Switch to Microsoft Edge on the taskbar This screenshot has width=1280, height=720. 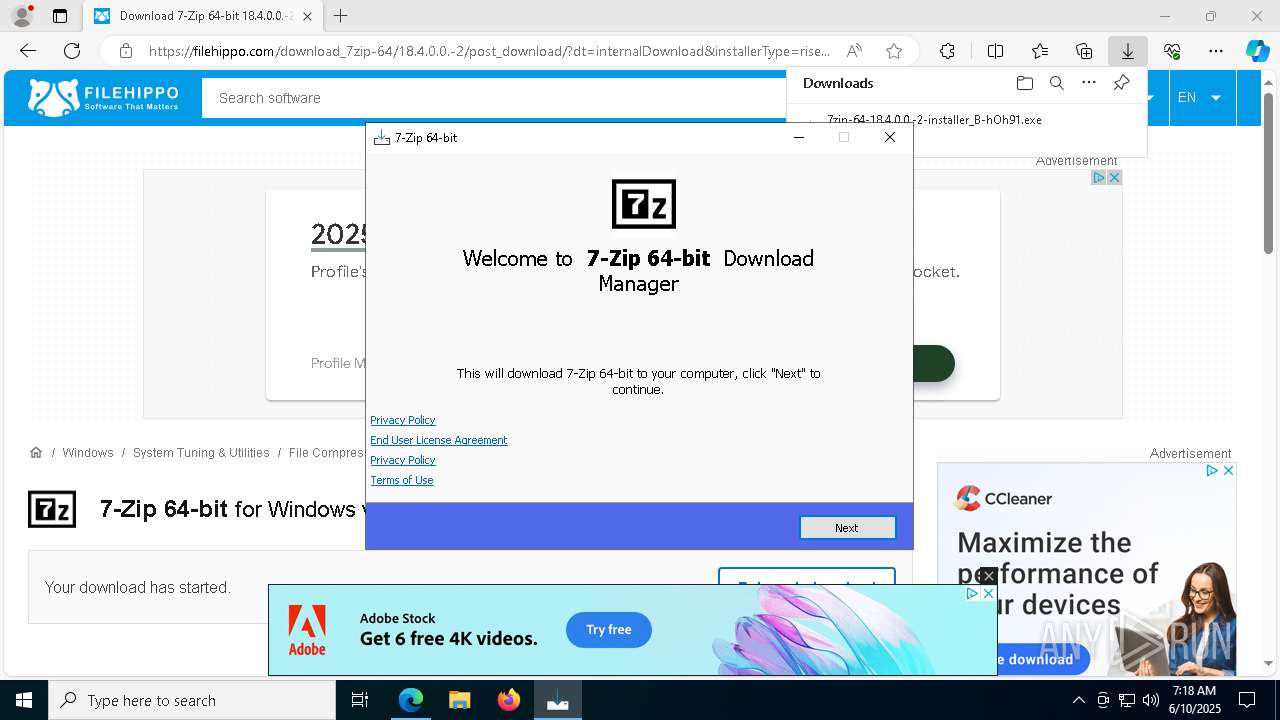point(411,700)
